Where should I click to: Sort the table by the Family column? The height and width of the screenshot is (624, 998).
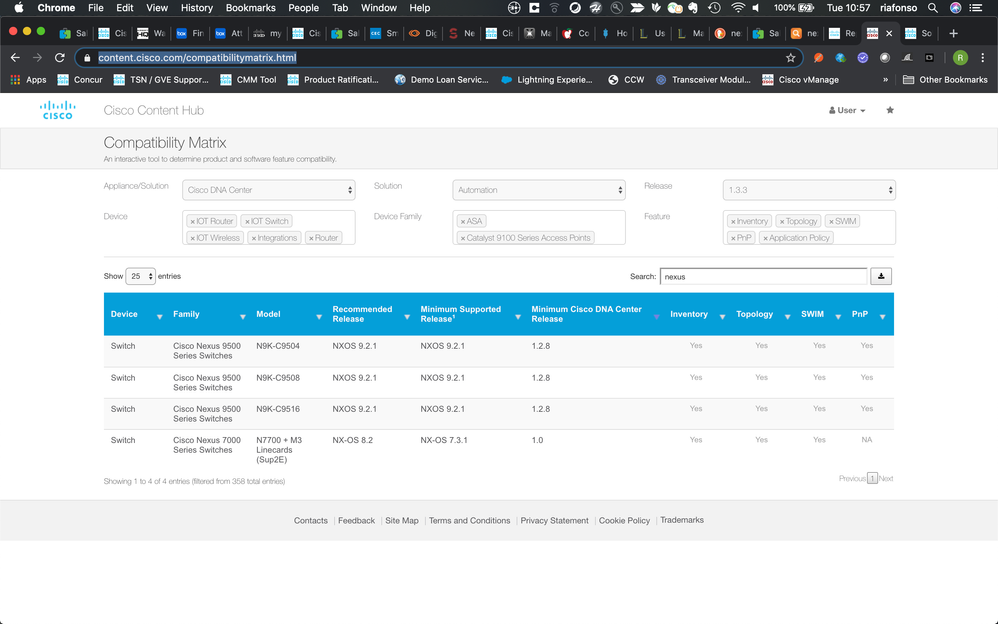click(207, 315)
